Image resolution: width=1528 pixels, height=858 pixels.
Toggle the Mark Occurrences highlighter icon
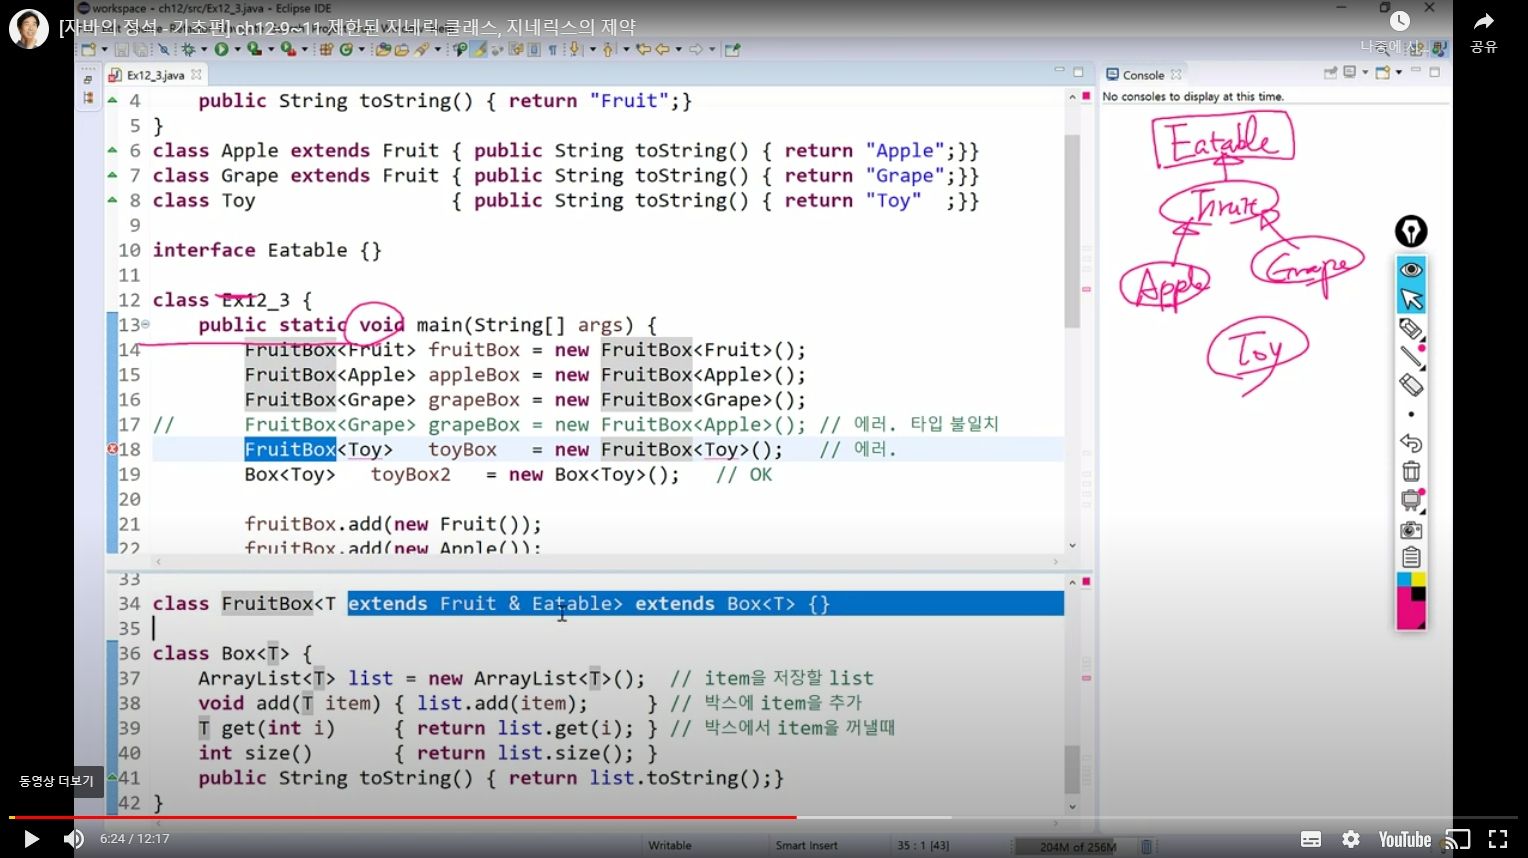(x=478, y=49)
